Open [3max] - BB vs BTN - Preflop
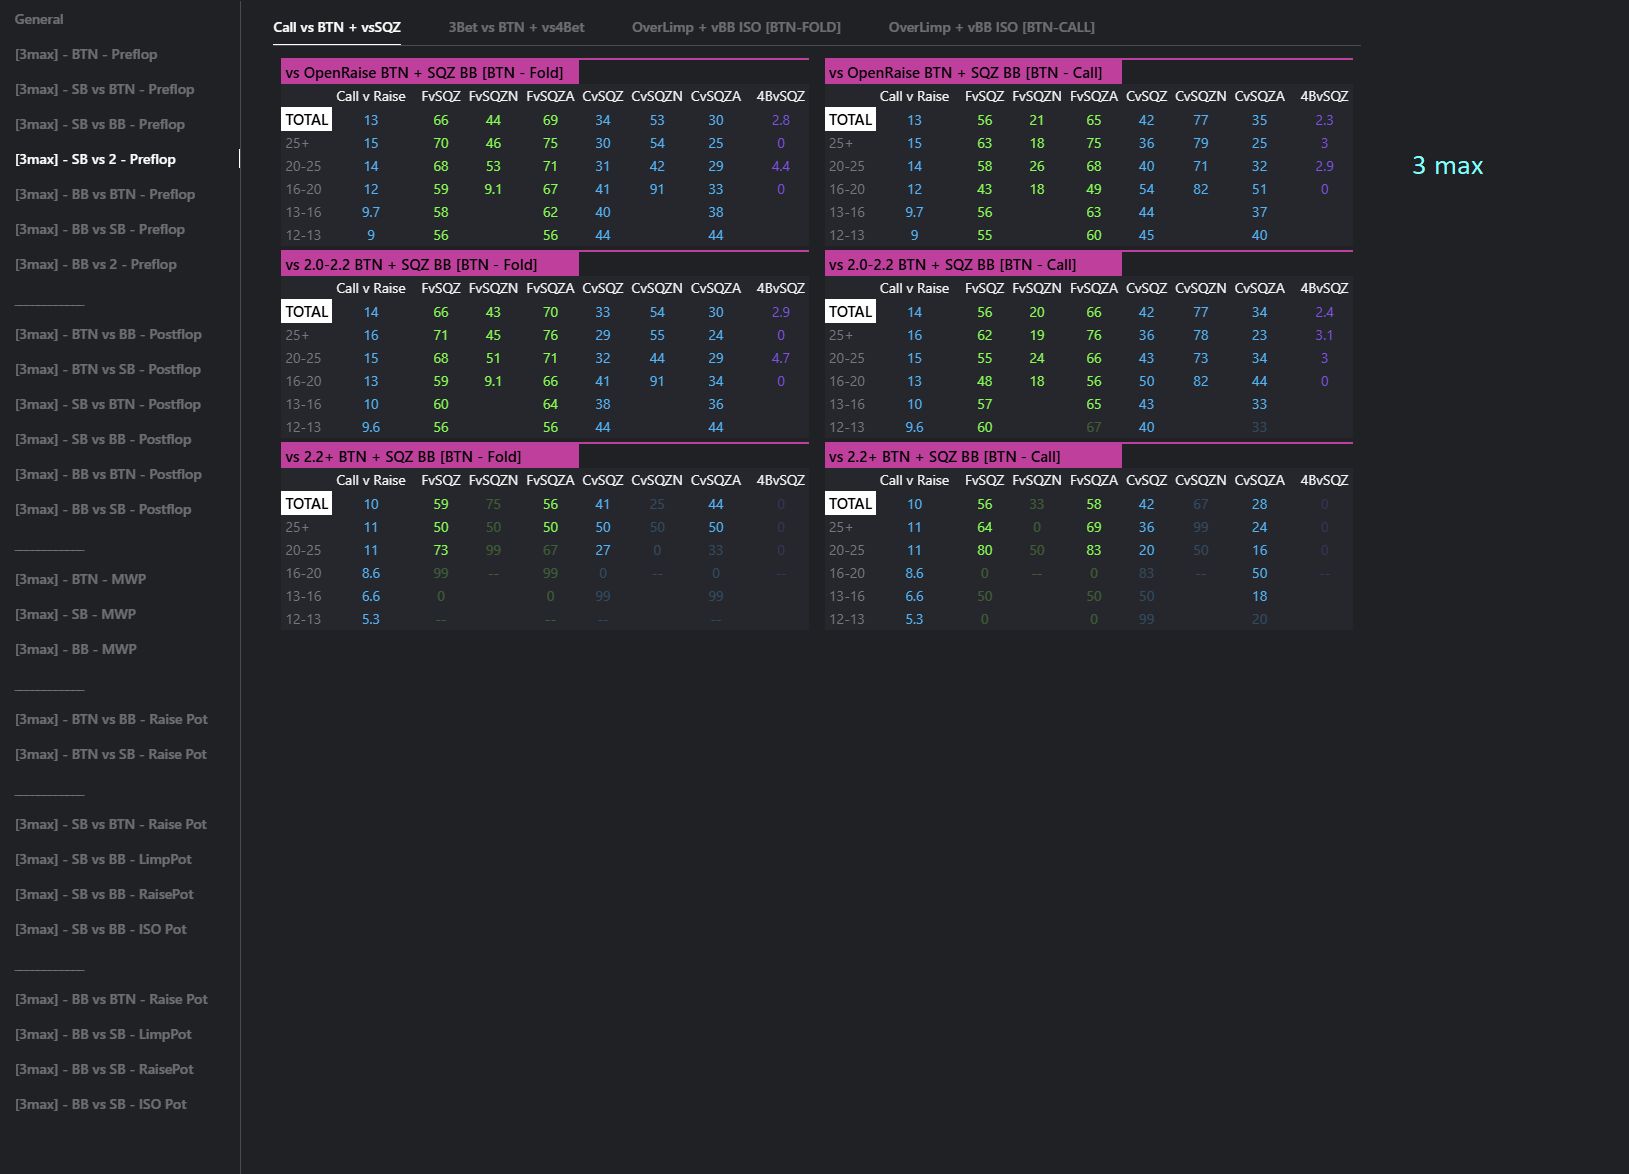 [x=105, y=194]
